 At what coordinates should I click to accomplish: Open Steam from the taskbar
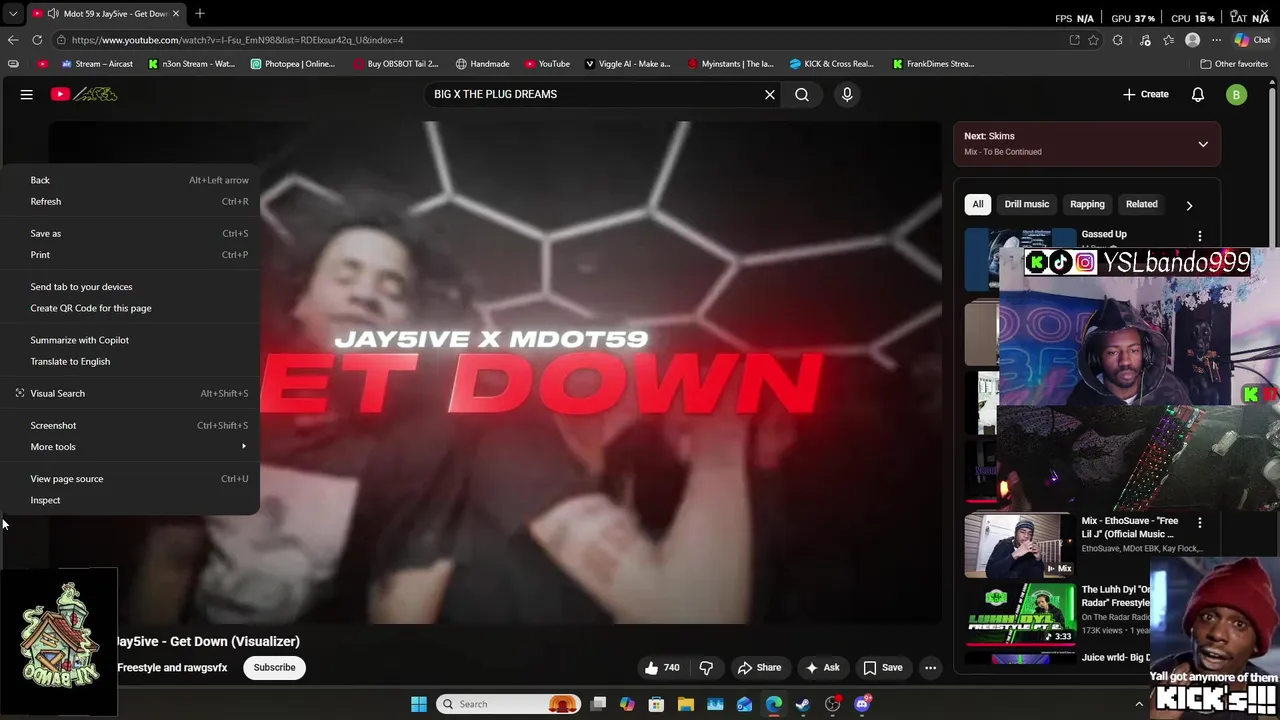coord(803,704)
